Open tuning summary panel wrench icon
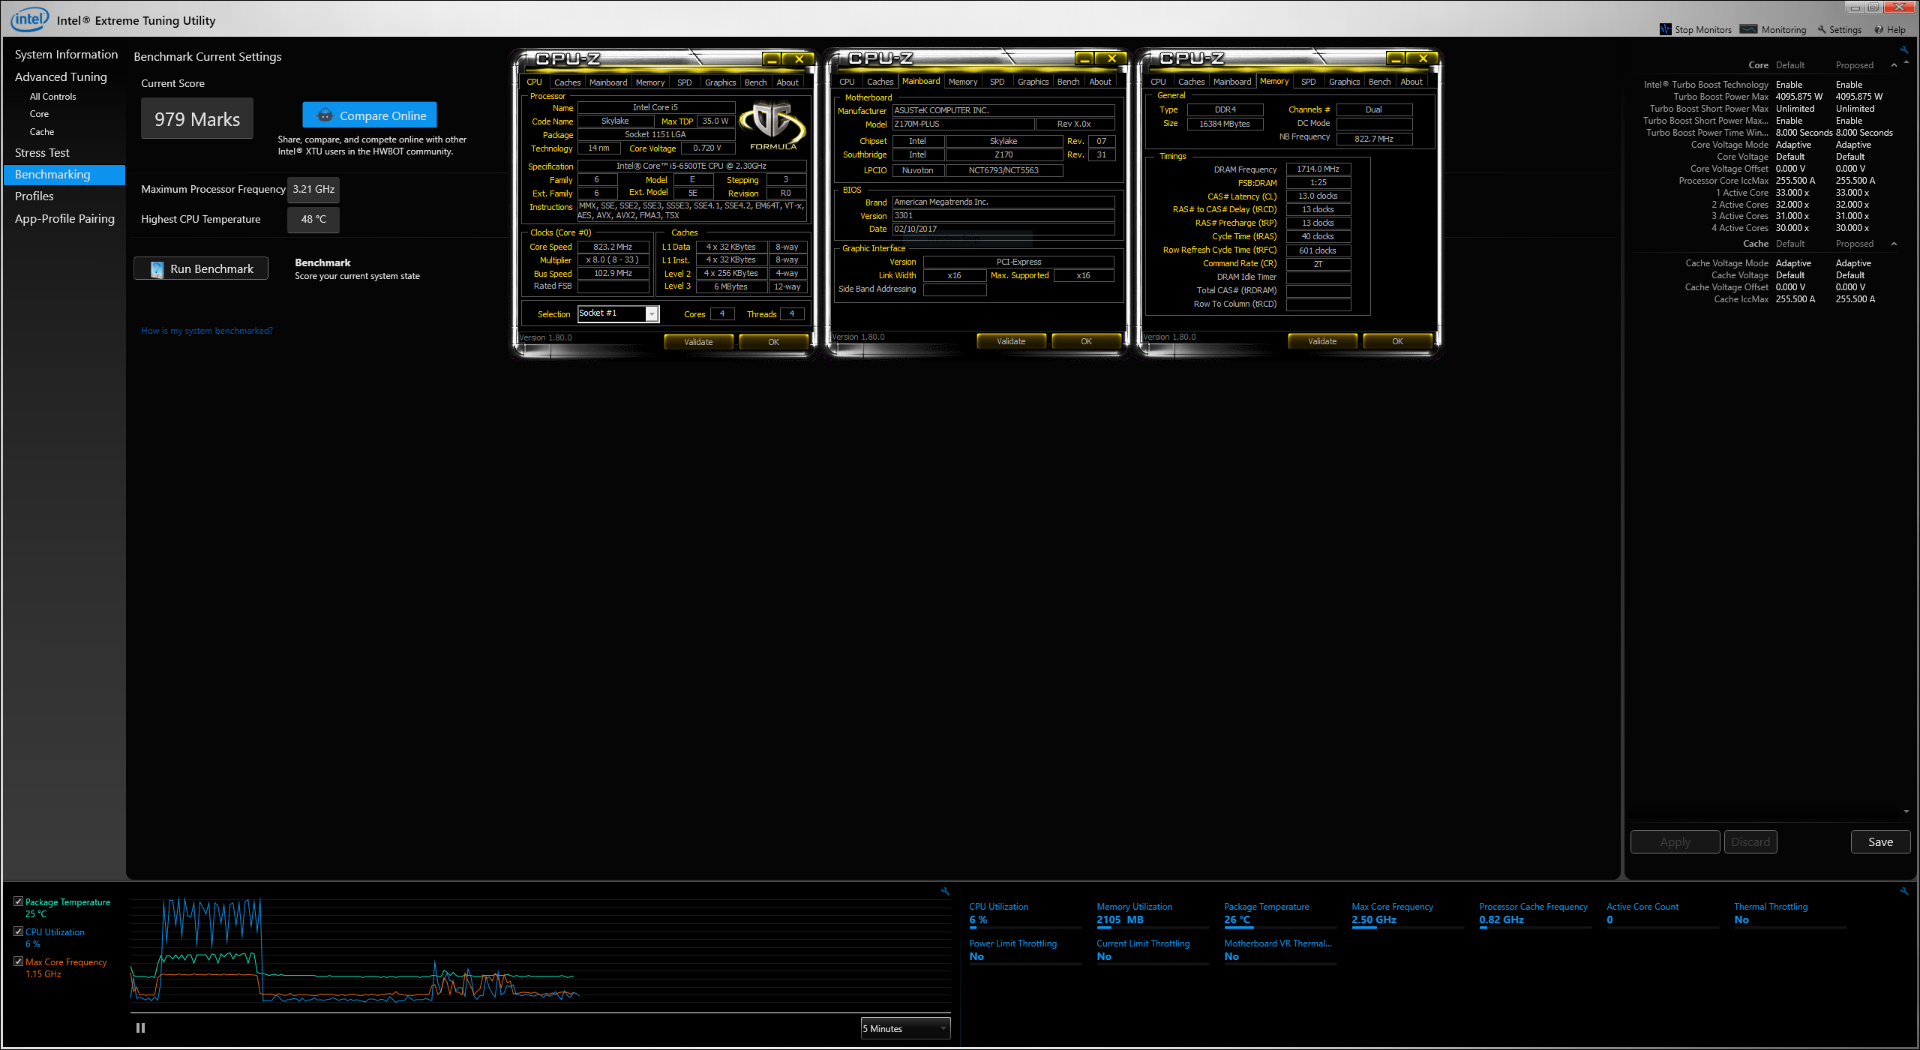1920x1050 pixels. [1904, 48]
